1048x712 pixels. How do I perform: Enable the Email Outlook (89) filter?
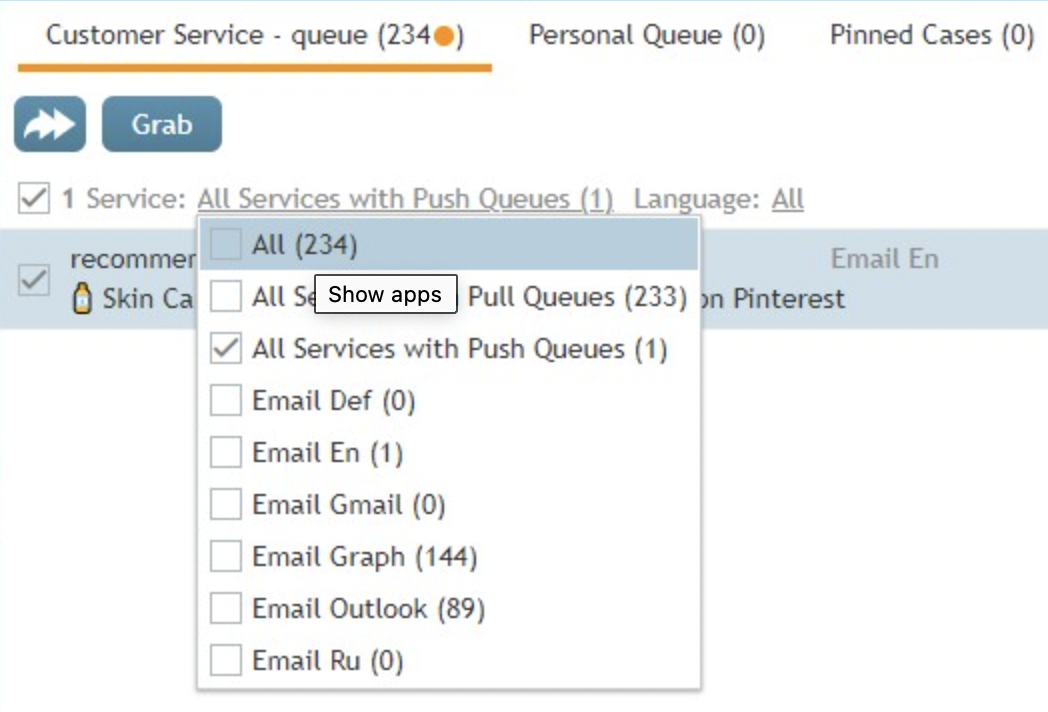point(226,609)
